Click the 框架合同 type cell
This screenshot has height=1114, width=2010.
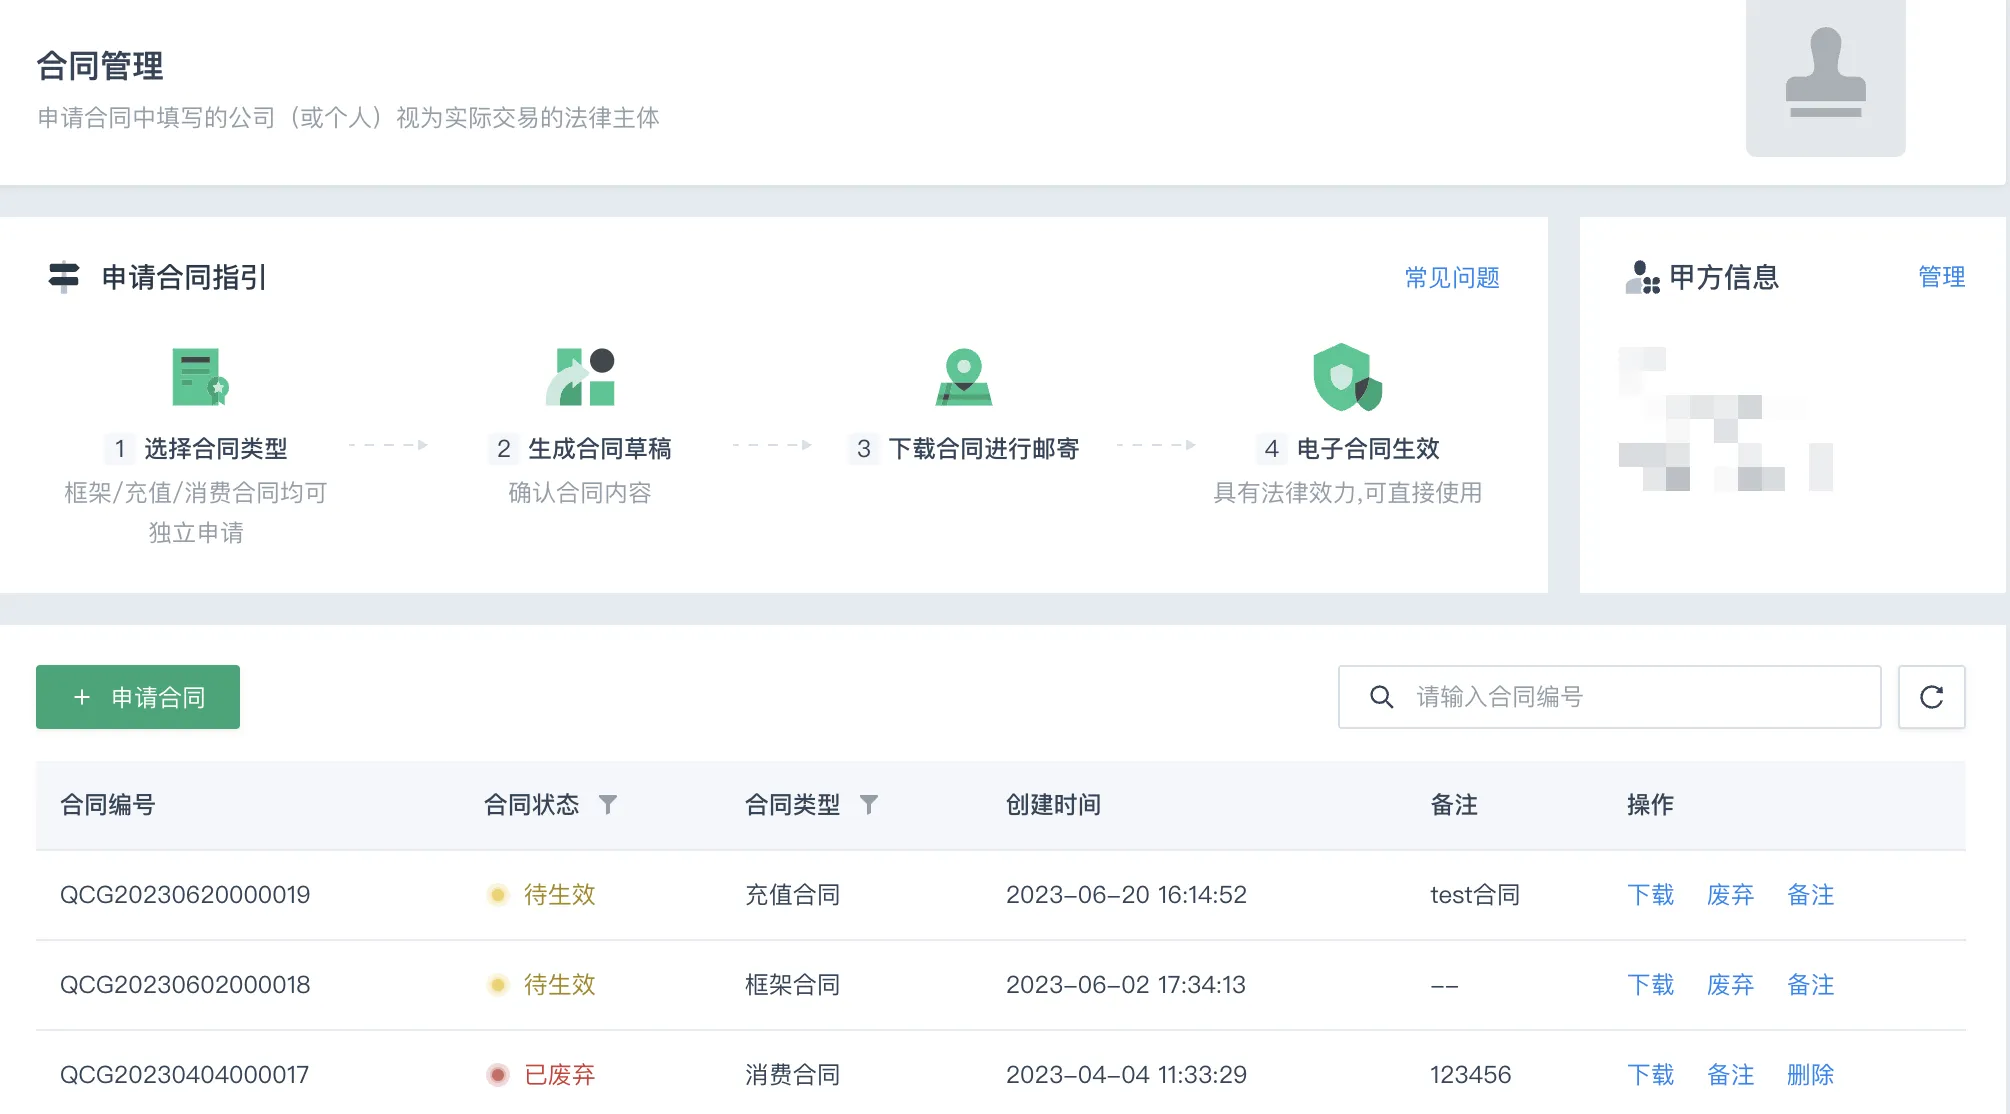792,984
